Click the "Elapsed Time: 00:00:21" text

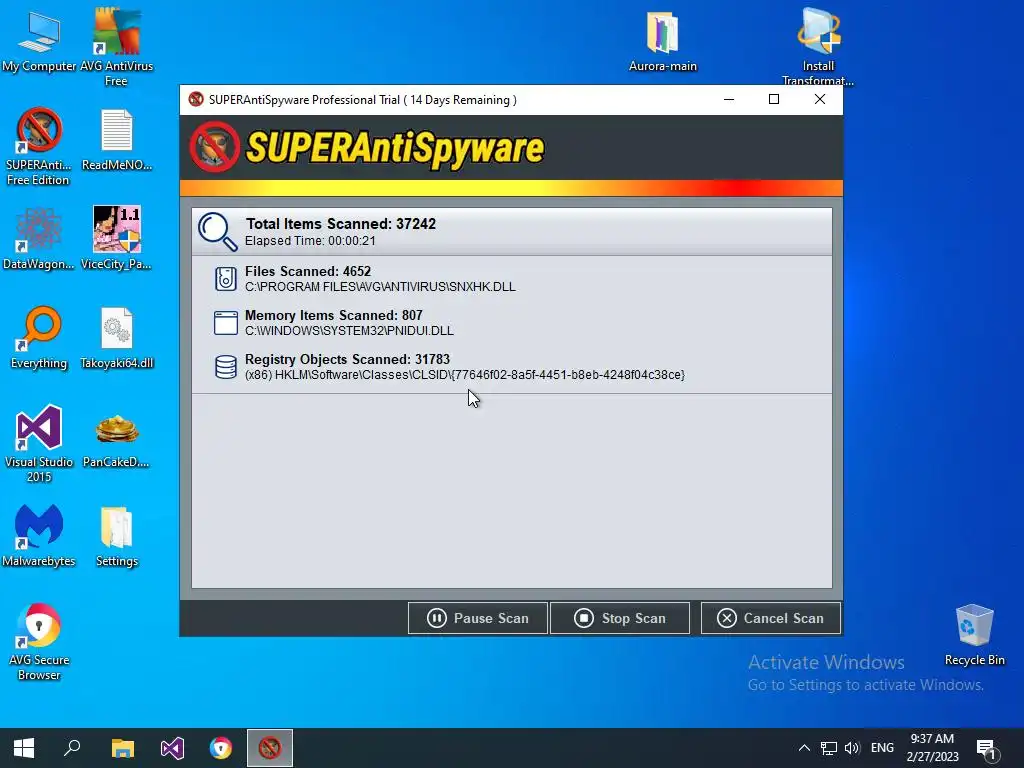click(x=310, y=241)
